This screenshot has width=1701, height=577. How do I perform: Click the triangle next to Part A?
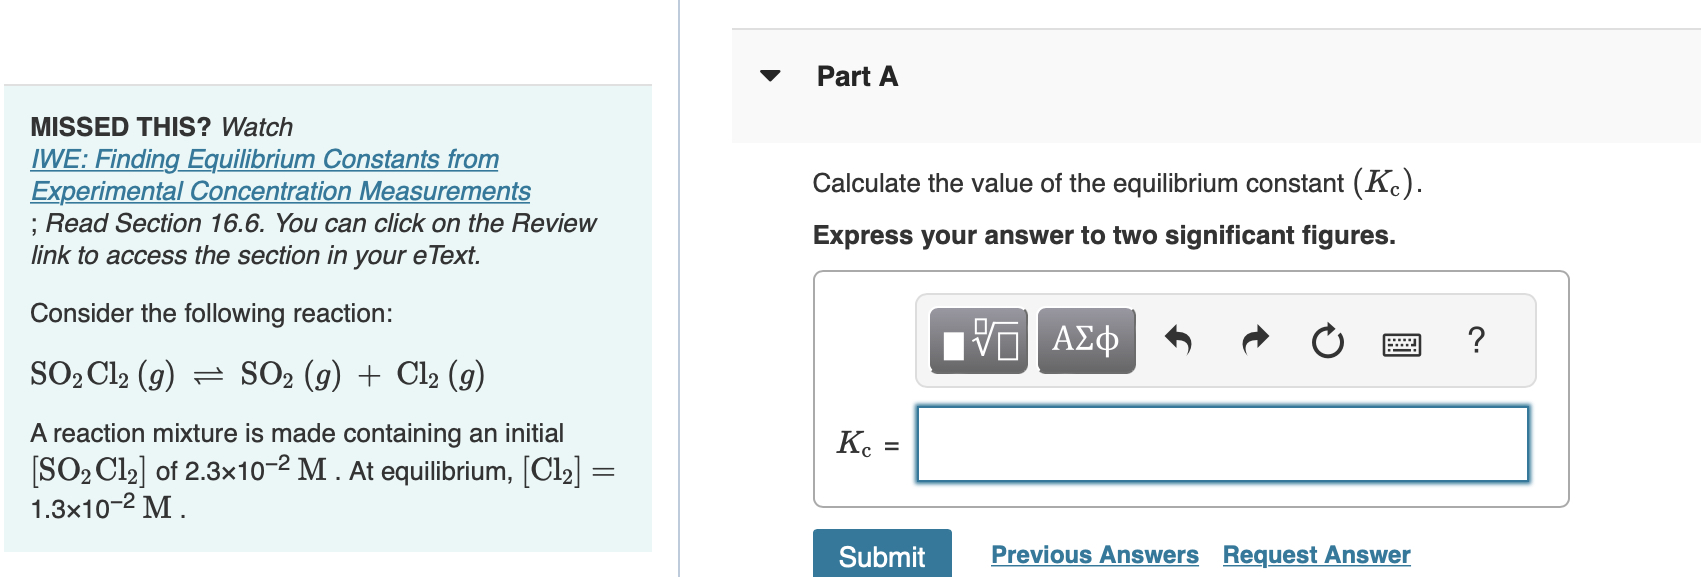[x=768, y=76]
